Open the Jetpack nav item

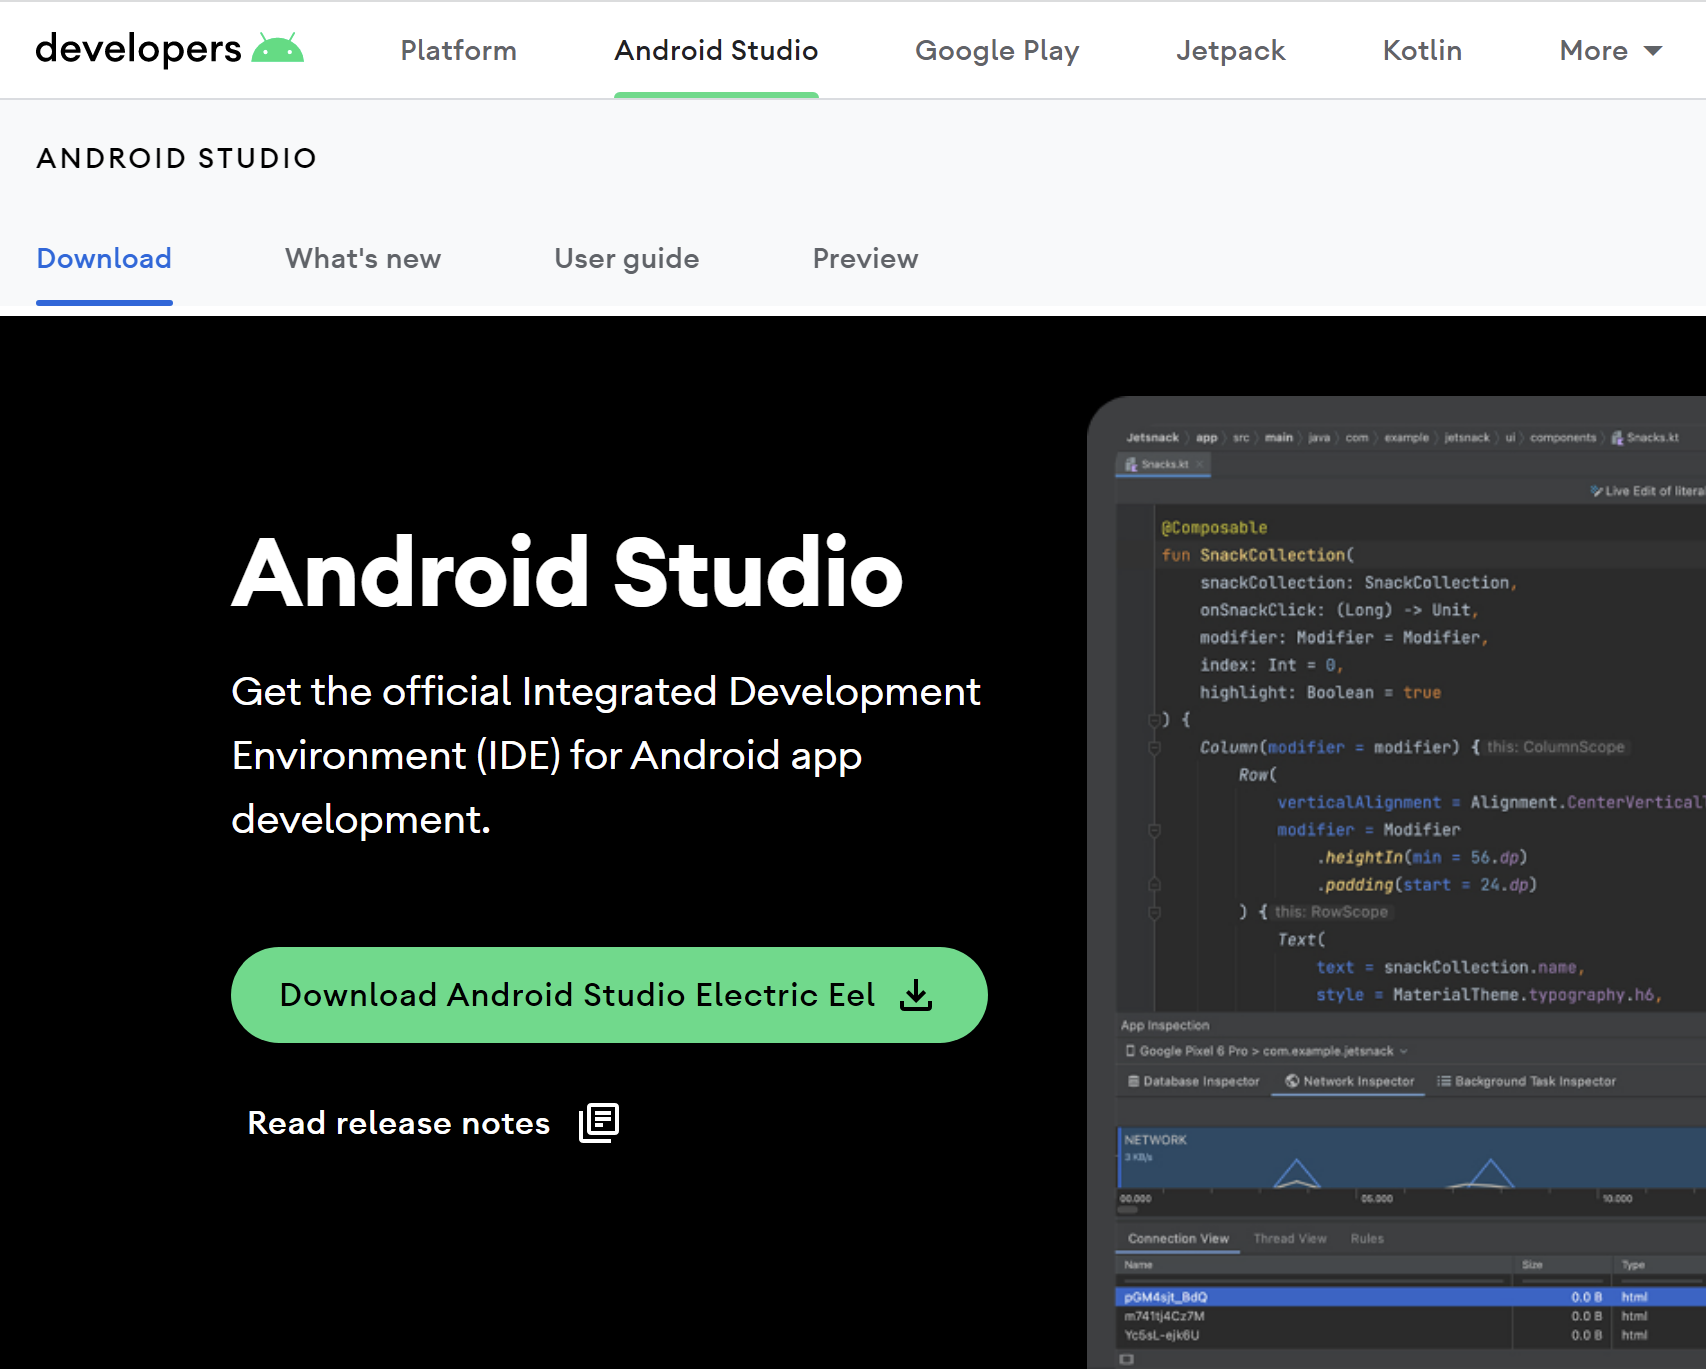pos(1230,50)
